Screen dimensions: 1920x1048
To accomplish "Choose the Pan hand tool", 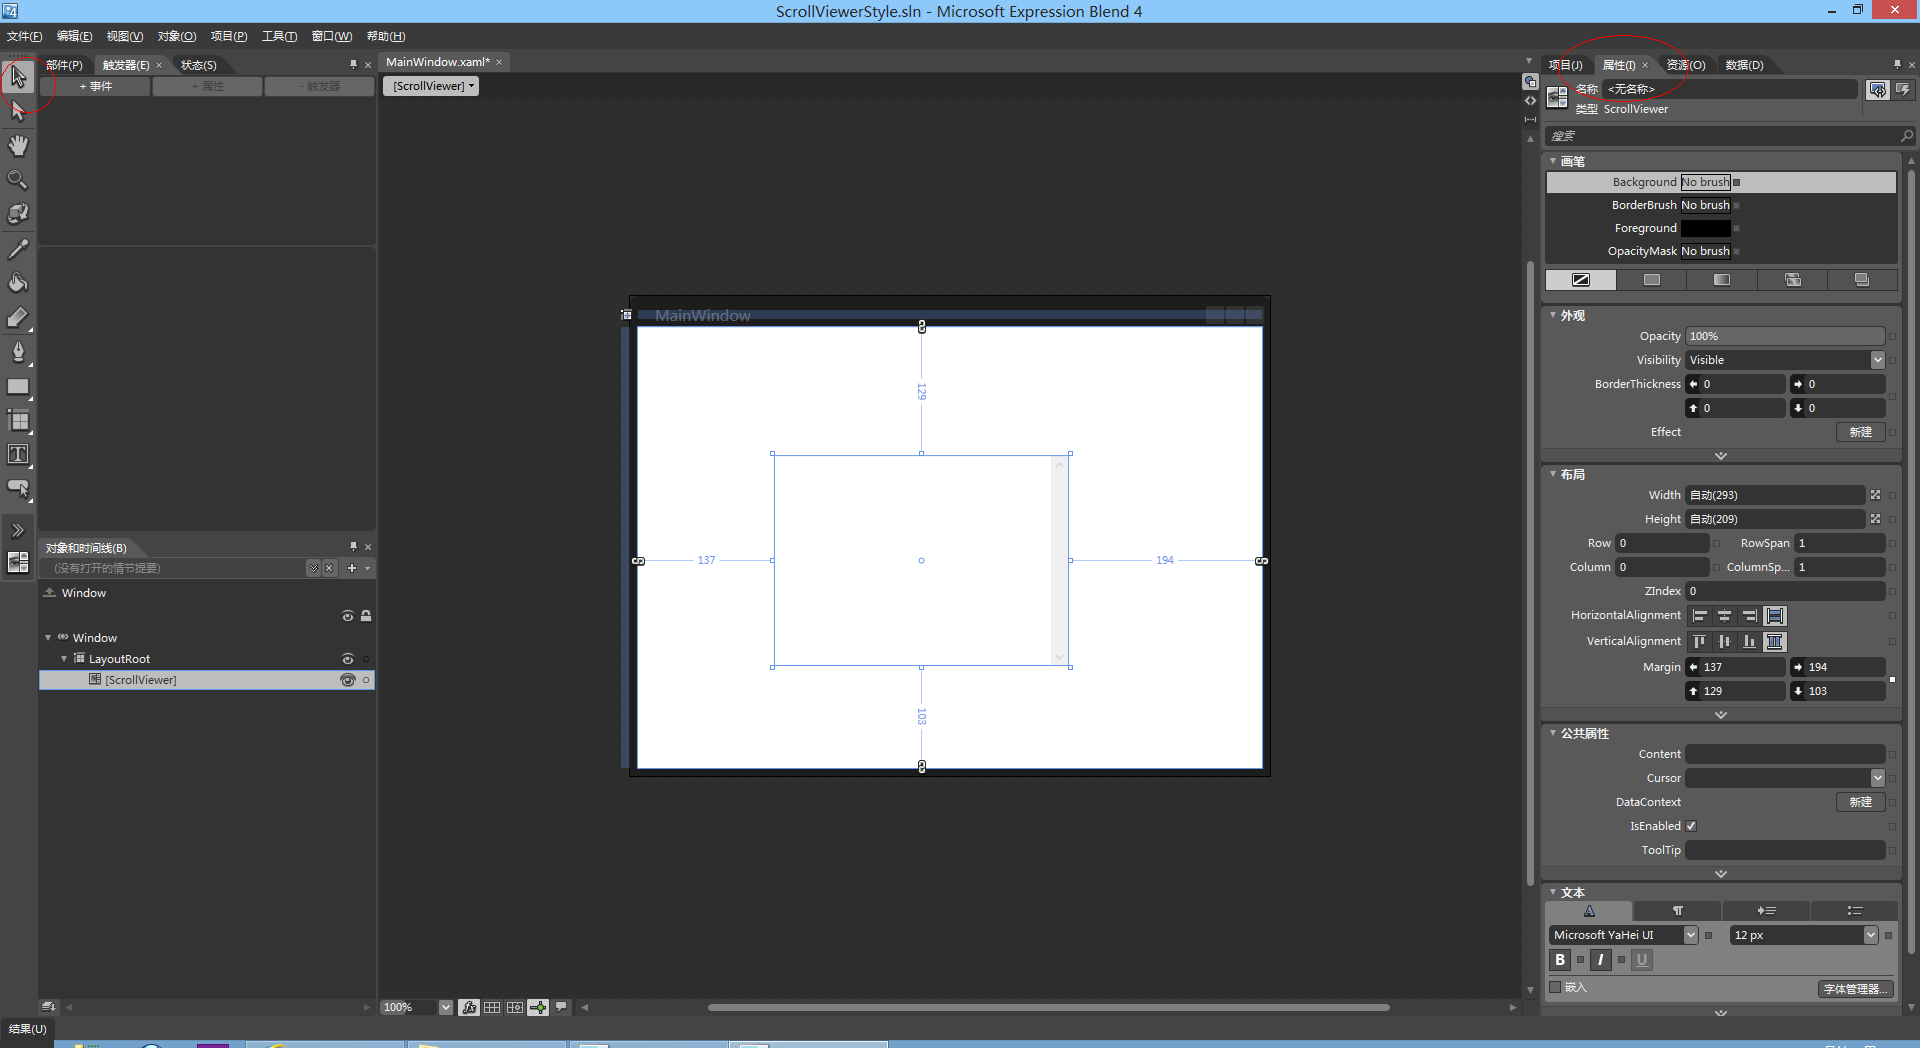I will 18,145.
